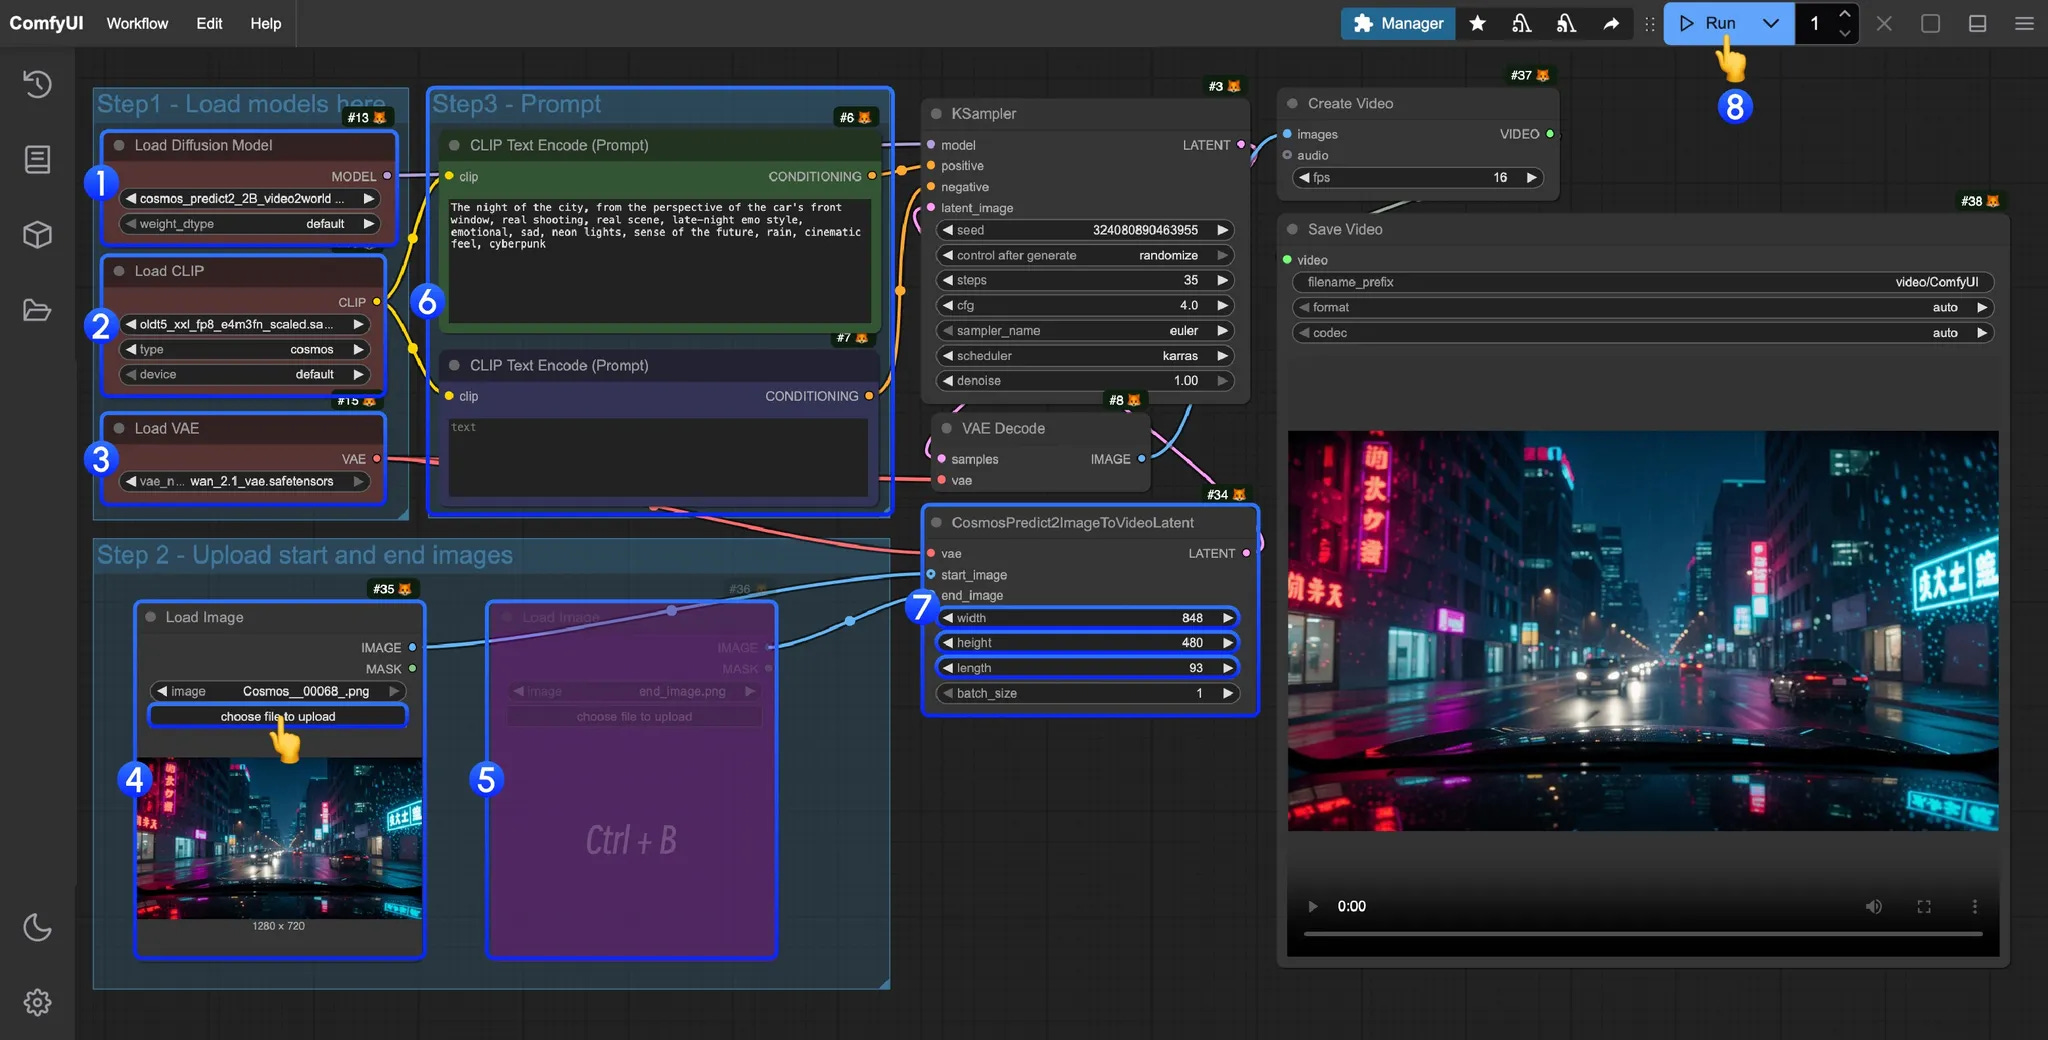The image size is (2048, 1040).
Task: Click the fullscreen icon on the video player
Action: [x=1923, y=906]
